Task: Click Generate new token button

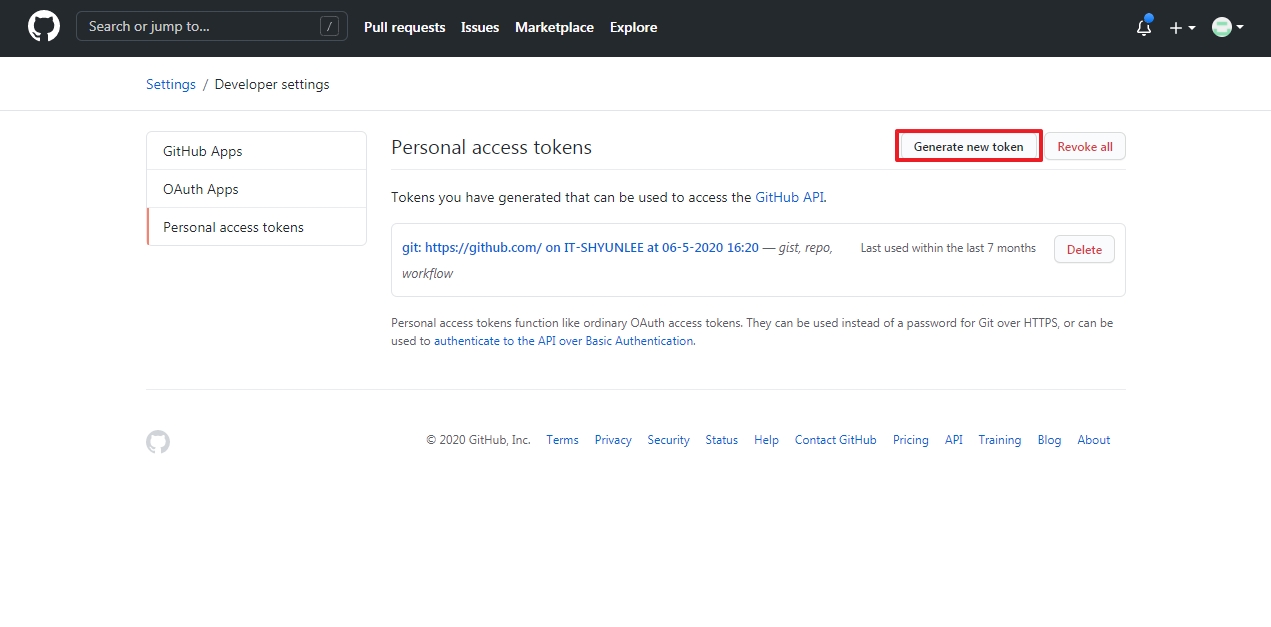Action: (968, 146)
